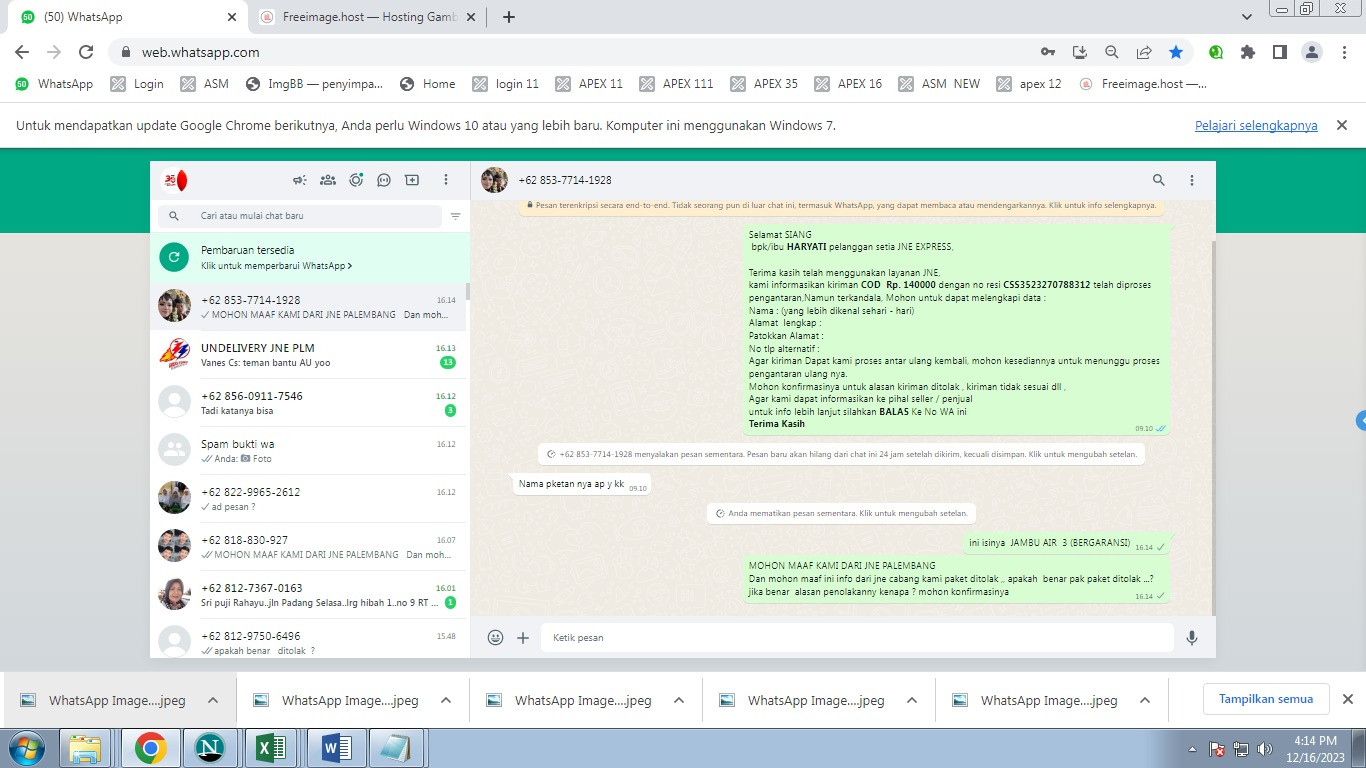
Task: Open the chat header three-dot menu
Action: (1192, 180)
